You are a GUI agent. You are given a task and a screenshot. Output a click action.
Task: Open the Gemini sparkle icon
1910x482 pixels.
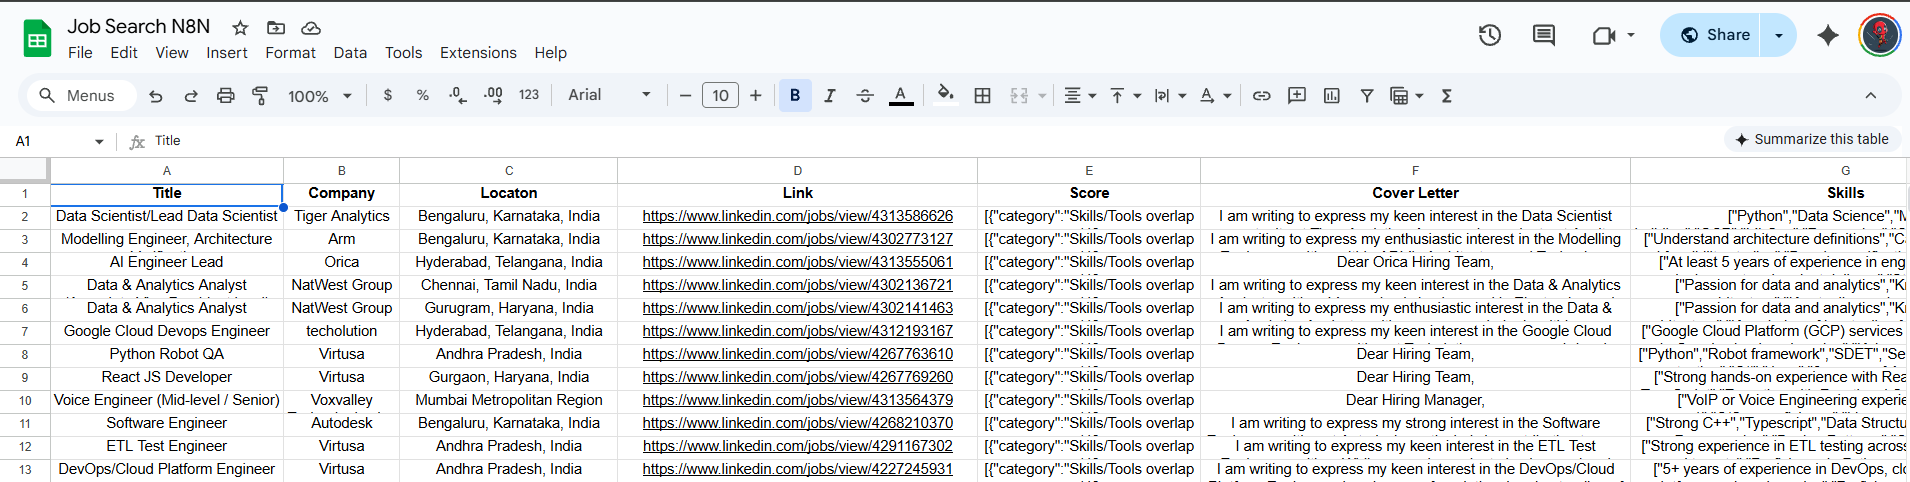pos(1828,36)
